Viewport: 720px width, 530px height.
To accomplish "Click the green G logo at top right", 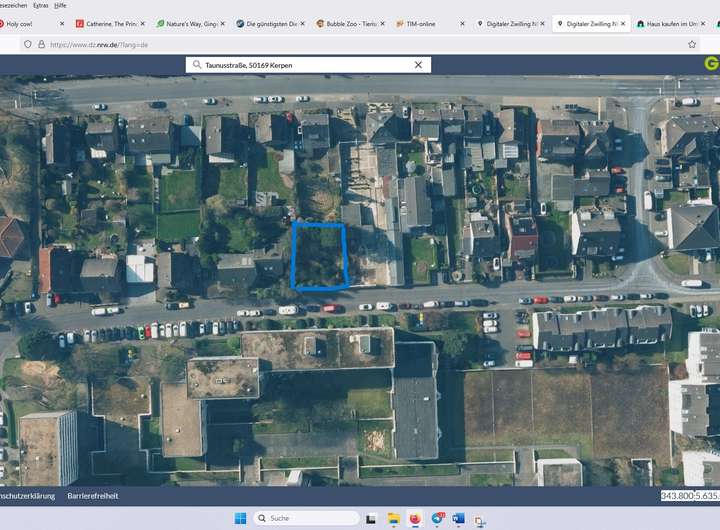I will 710,64.
